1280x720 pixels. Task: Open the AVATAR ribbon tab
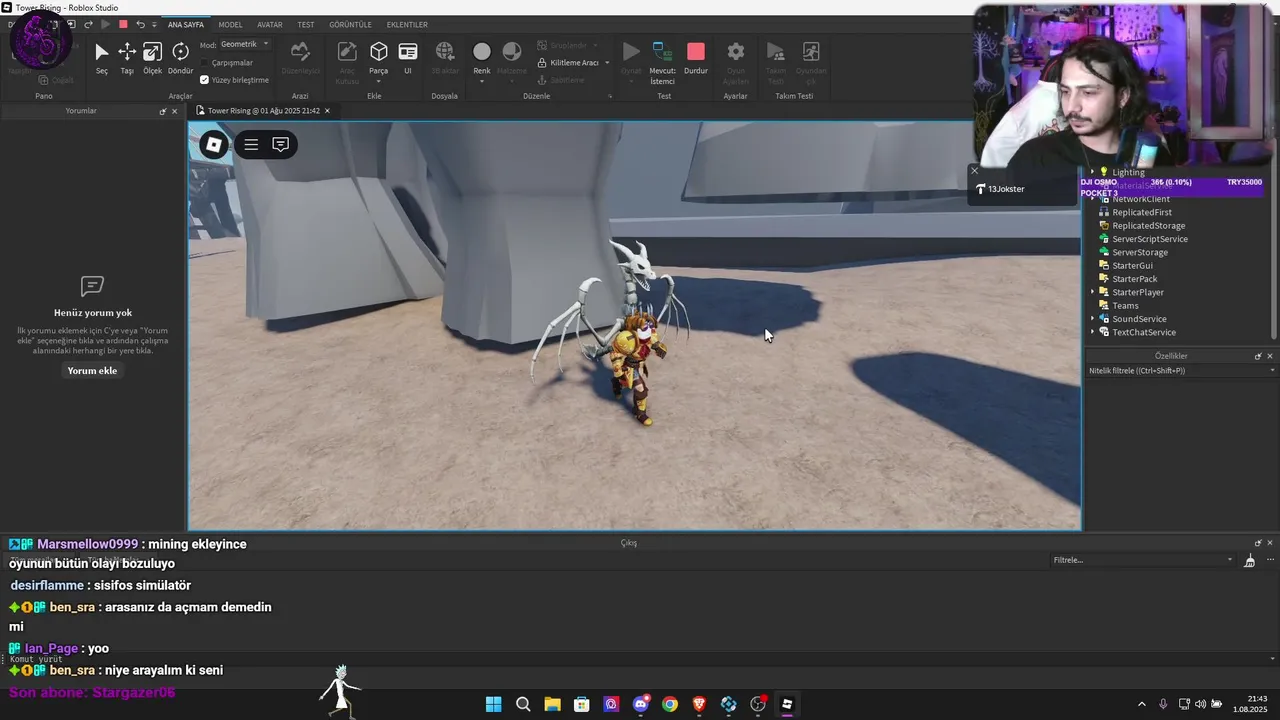pyautogui.click(x=270, y=25)
